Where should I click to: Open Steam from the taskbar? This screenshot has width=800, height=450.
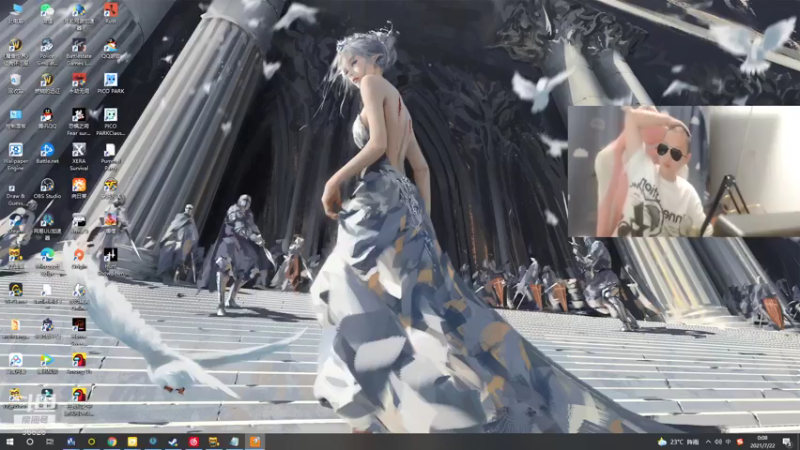click(x=173, y=442)
